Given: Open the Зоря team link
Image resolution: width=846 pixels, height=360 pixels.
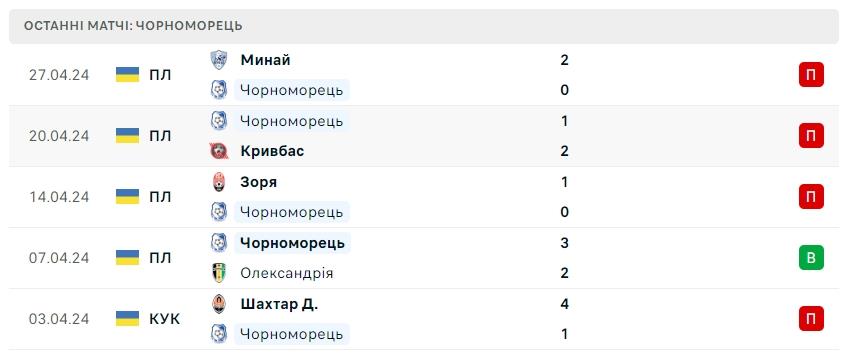Looking at the screenshot, I should (x=258, y=182).
